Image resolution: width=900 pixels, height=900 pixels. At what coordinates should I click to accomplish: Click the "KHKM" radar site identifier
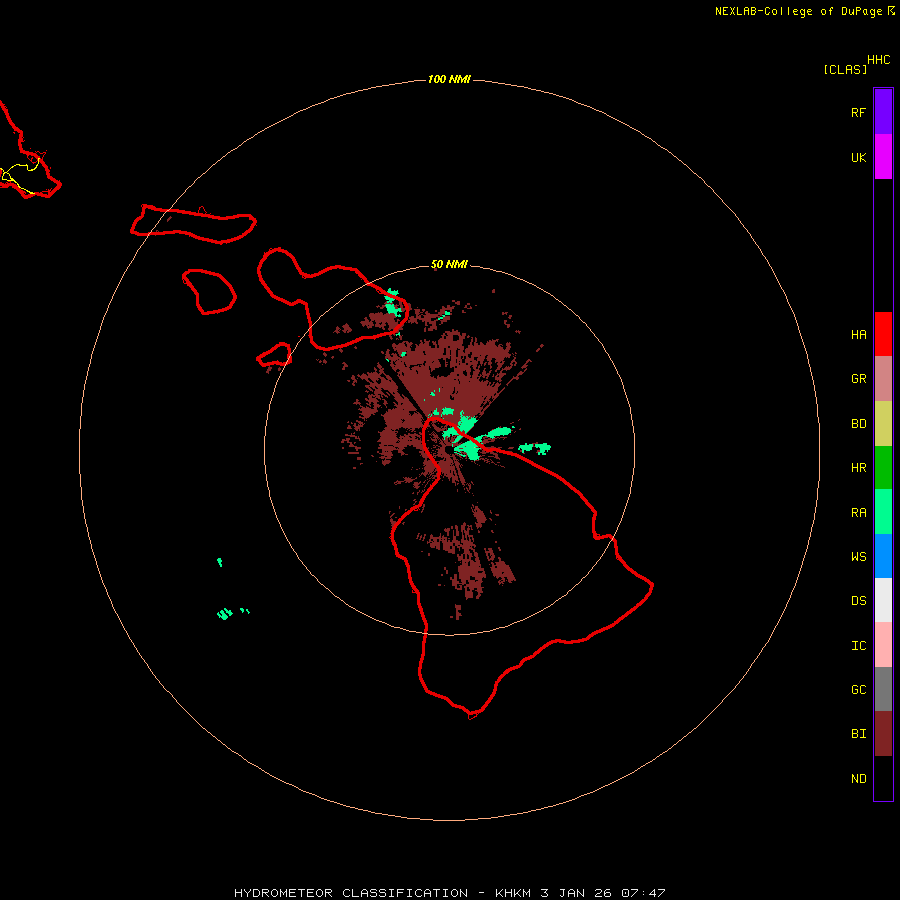[x=513, y=893]
